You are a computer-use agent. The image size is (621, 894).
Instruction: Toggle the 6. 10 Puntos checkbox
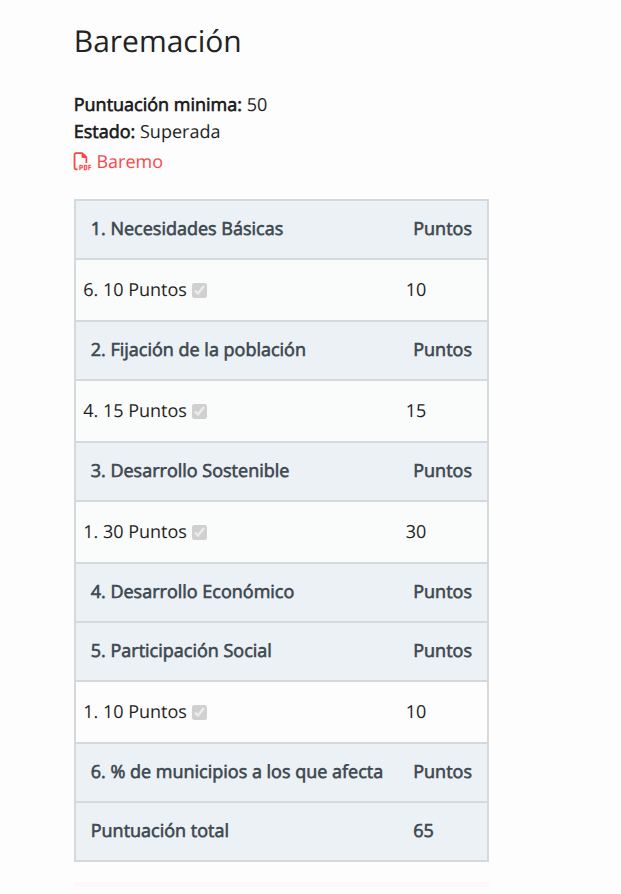pyautogui.click(x=200, y=291)
